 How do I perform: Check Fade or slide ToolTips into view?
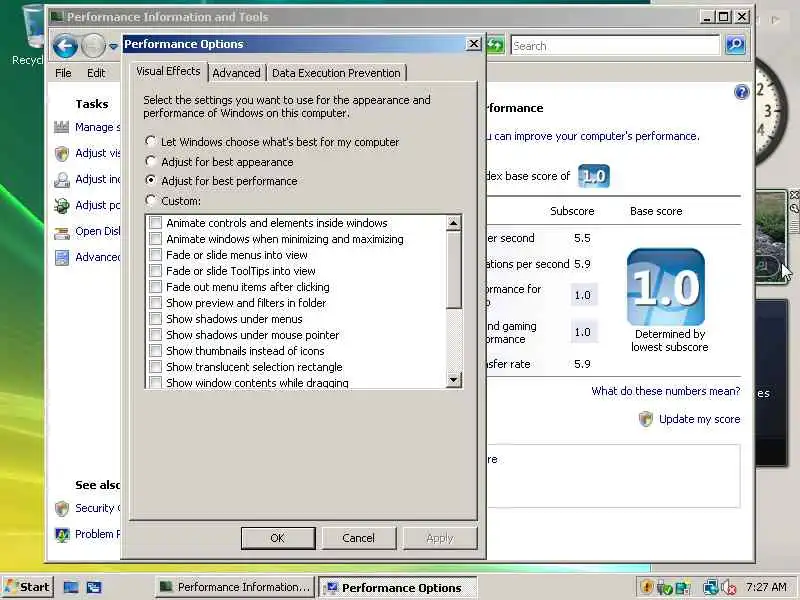click(x=156, y=271)
